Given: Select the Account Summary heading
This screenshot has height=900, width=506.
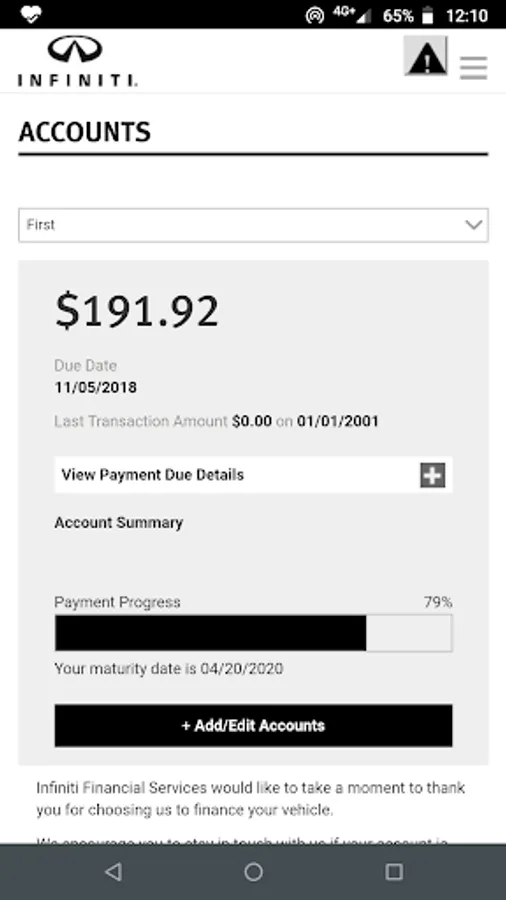Looking at the screenshot, I should pyautogui.click(x=119, y=523).
